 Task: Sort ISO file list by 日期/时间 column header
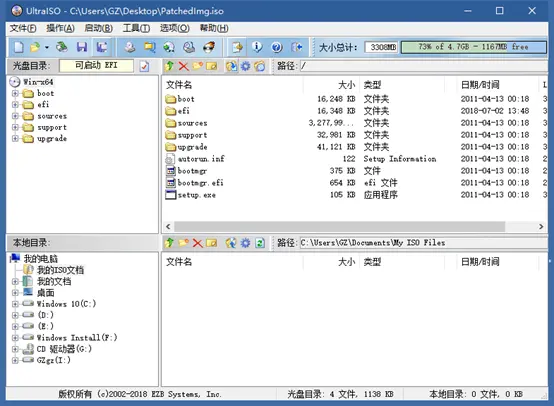click(x=480, y=85)
